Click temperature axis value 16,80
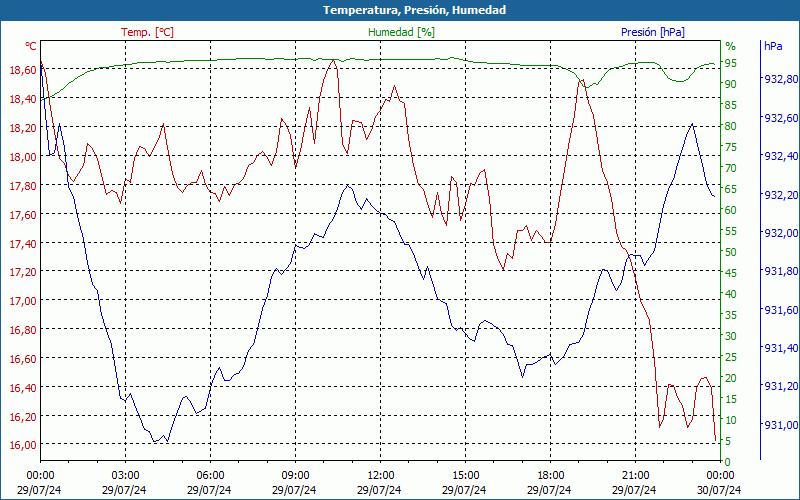This screenshot has height=500, width=800. click(22, 330)
